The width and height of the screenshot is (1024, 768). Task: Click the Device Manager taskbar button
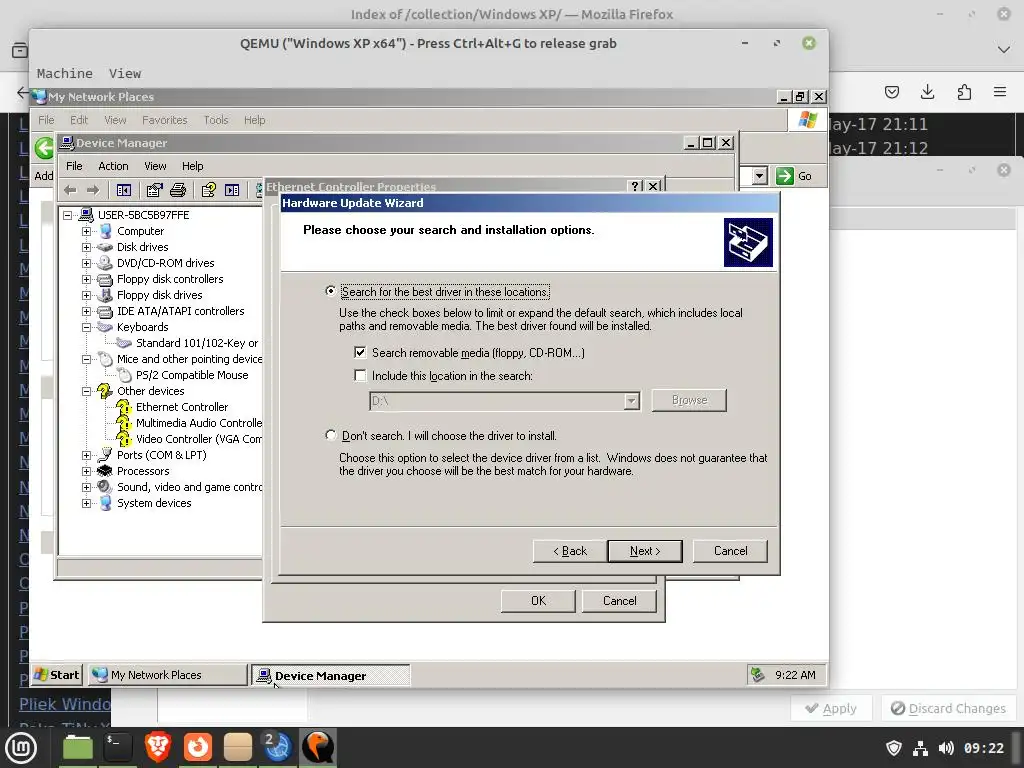coord(331,675)
